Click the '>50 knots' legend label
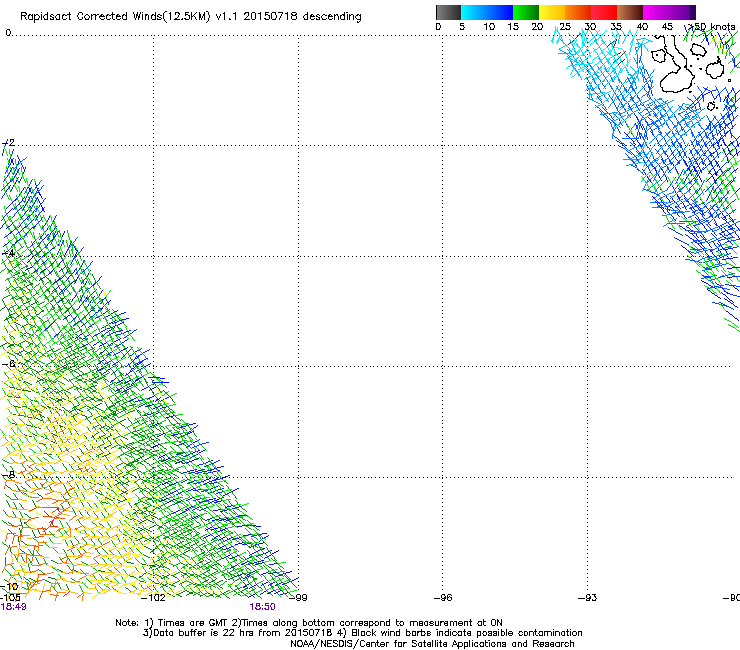Image resolution: width=740 pixels, height=650 pixels. pyautogui.click(x=710, y=27)
